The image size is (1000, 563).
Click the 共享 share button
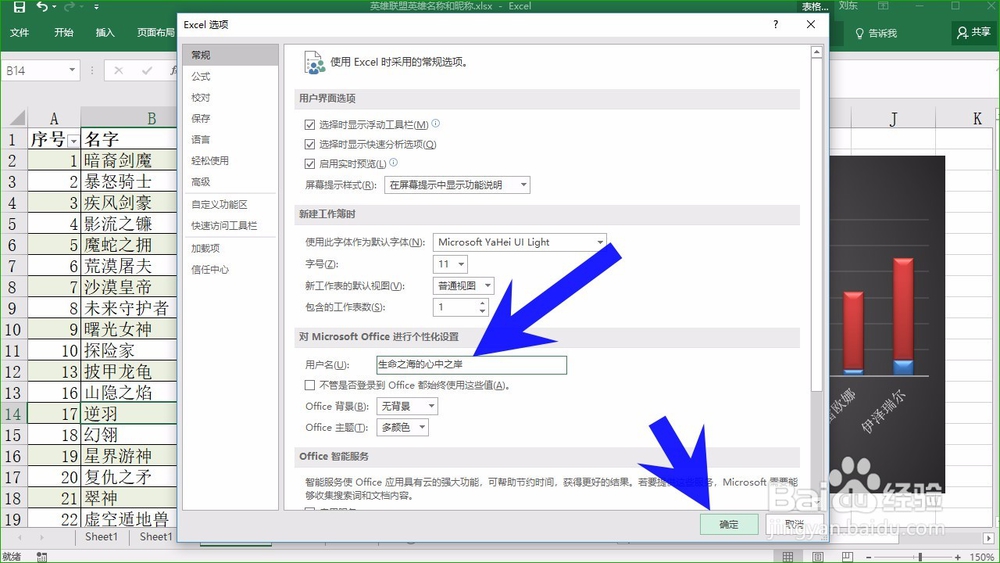coord(973,32)
